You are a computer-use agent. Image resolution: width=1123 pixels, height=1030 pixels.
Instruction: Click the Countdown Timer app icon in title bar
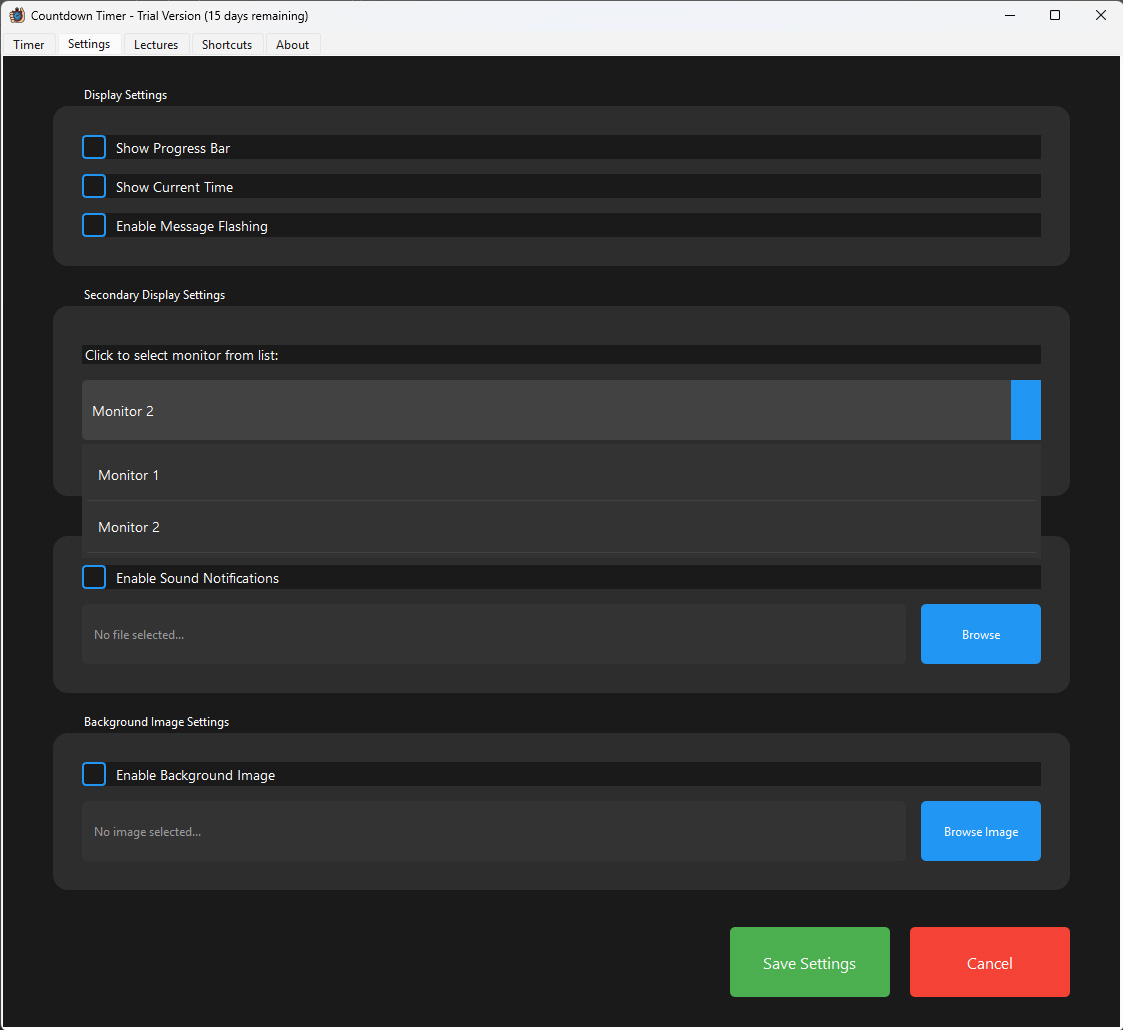point(16,15)
